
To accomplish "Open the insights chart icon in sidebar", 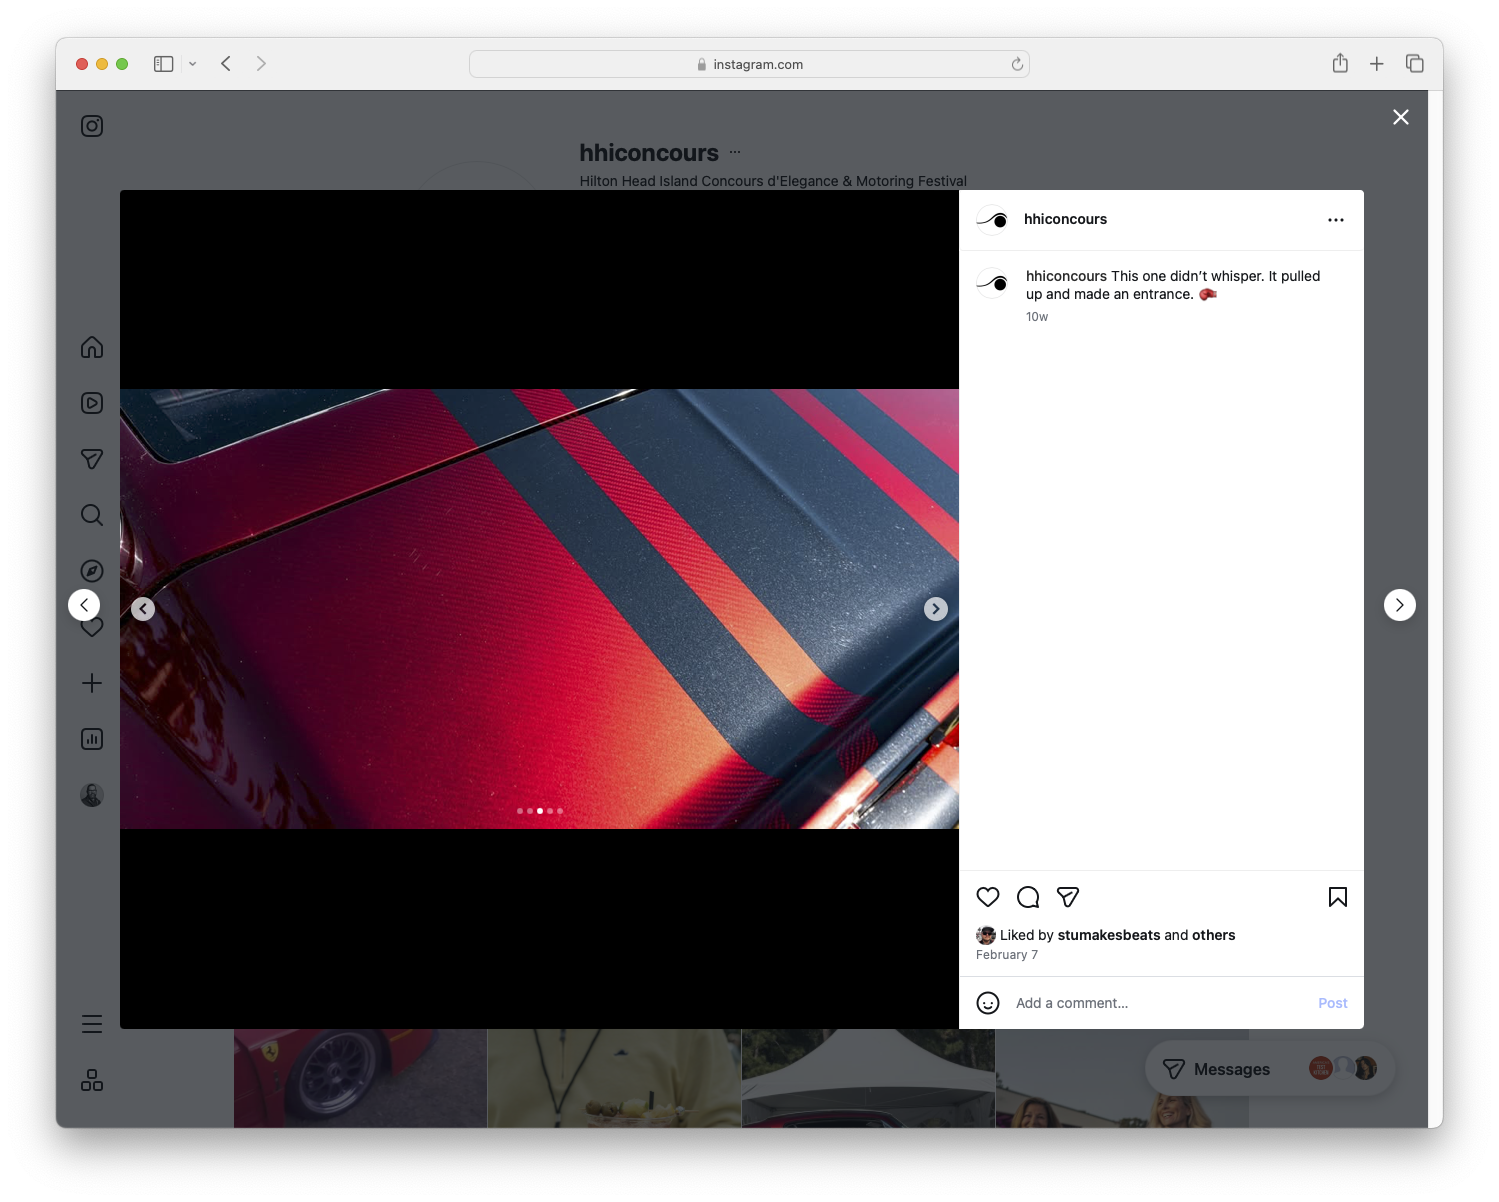I will point(91,739).
